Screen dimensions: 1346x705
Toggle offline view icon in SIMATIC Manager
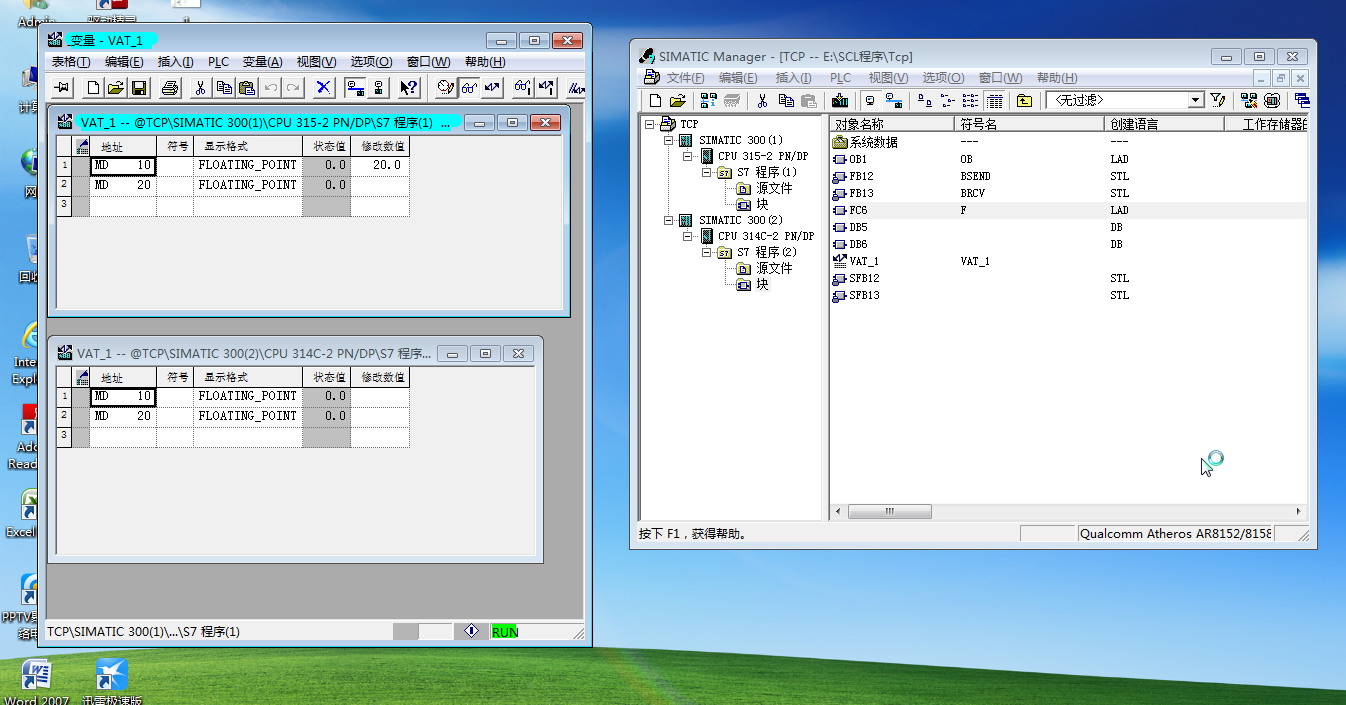pos(870,100)
